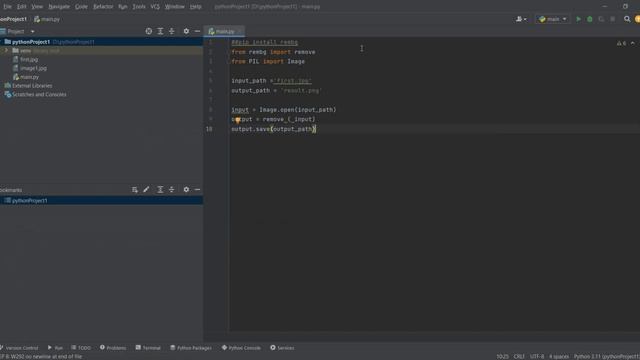This screenshot has height=360, width=640.
Task: Click 4 spaces indent setting
Action: click(559, 356)
